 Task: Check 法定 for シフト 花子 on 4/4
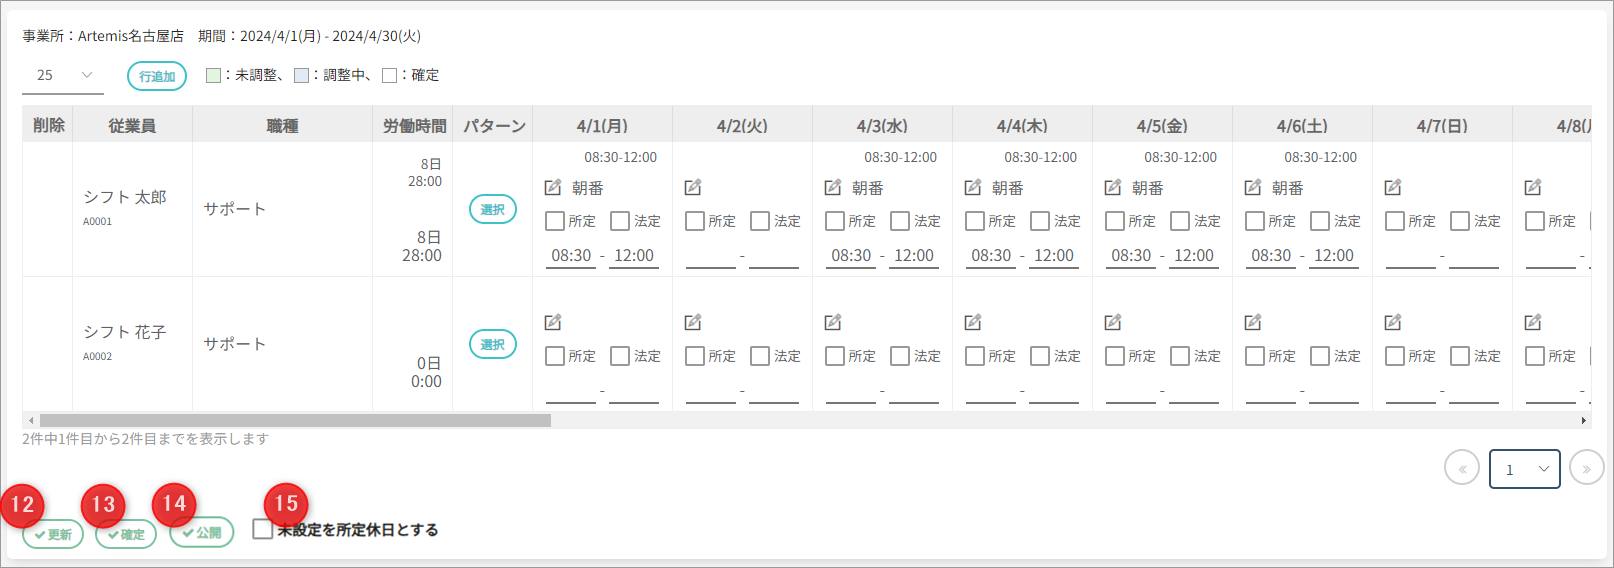[1040, 356]
